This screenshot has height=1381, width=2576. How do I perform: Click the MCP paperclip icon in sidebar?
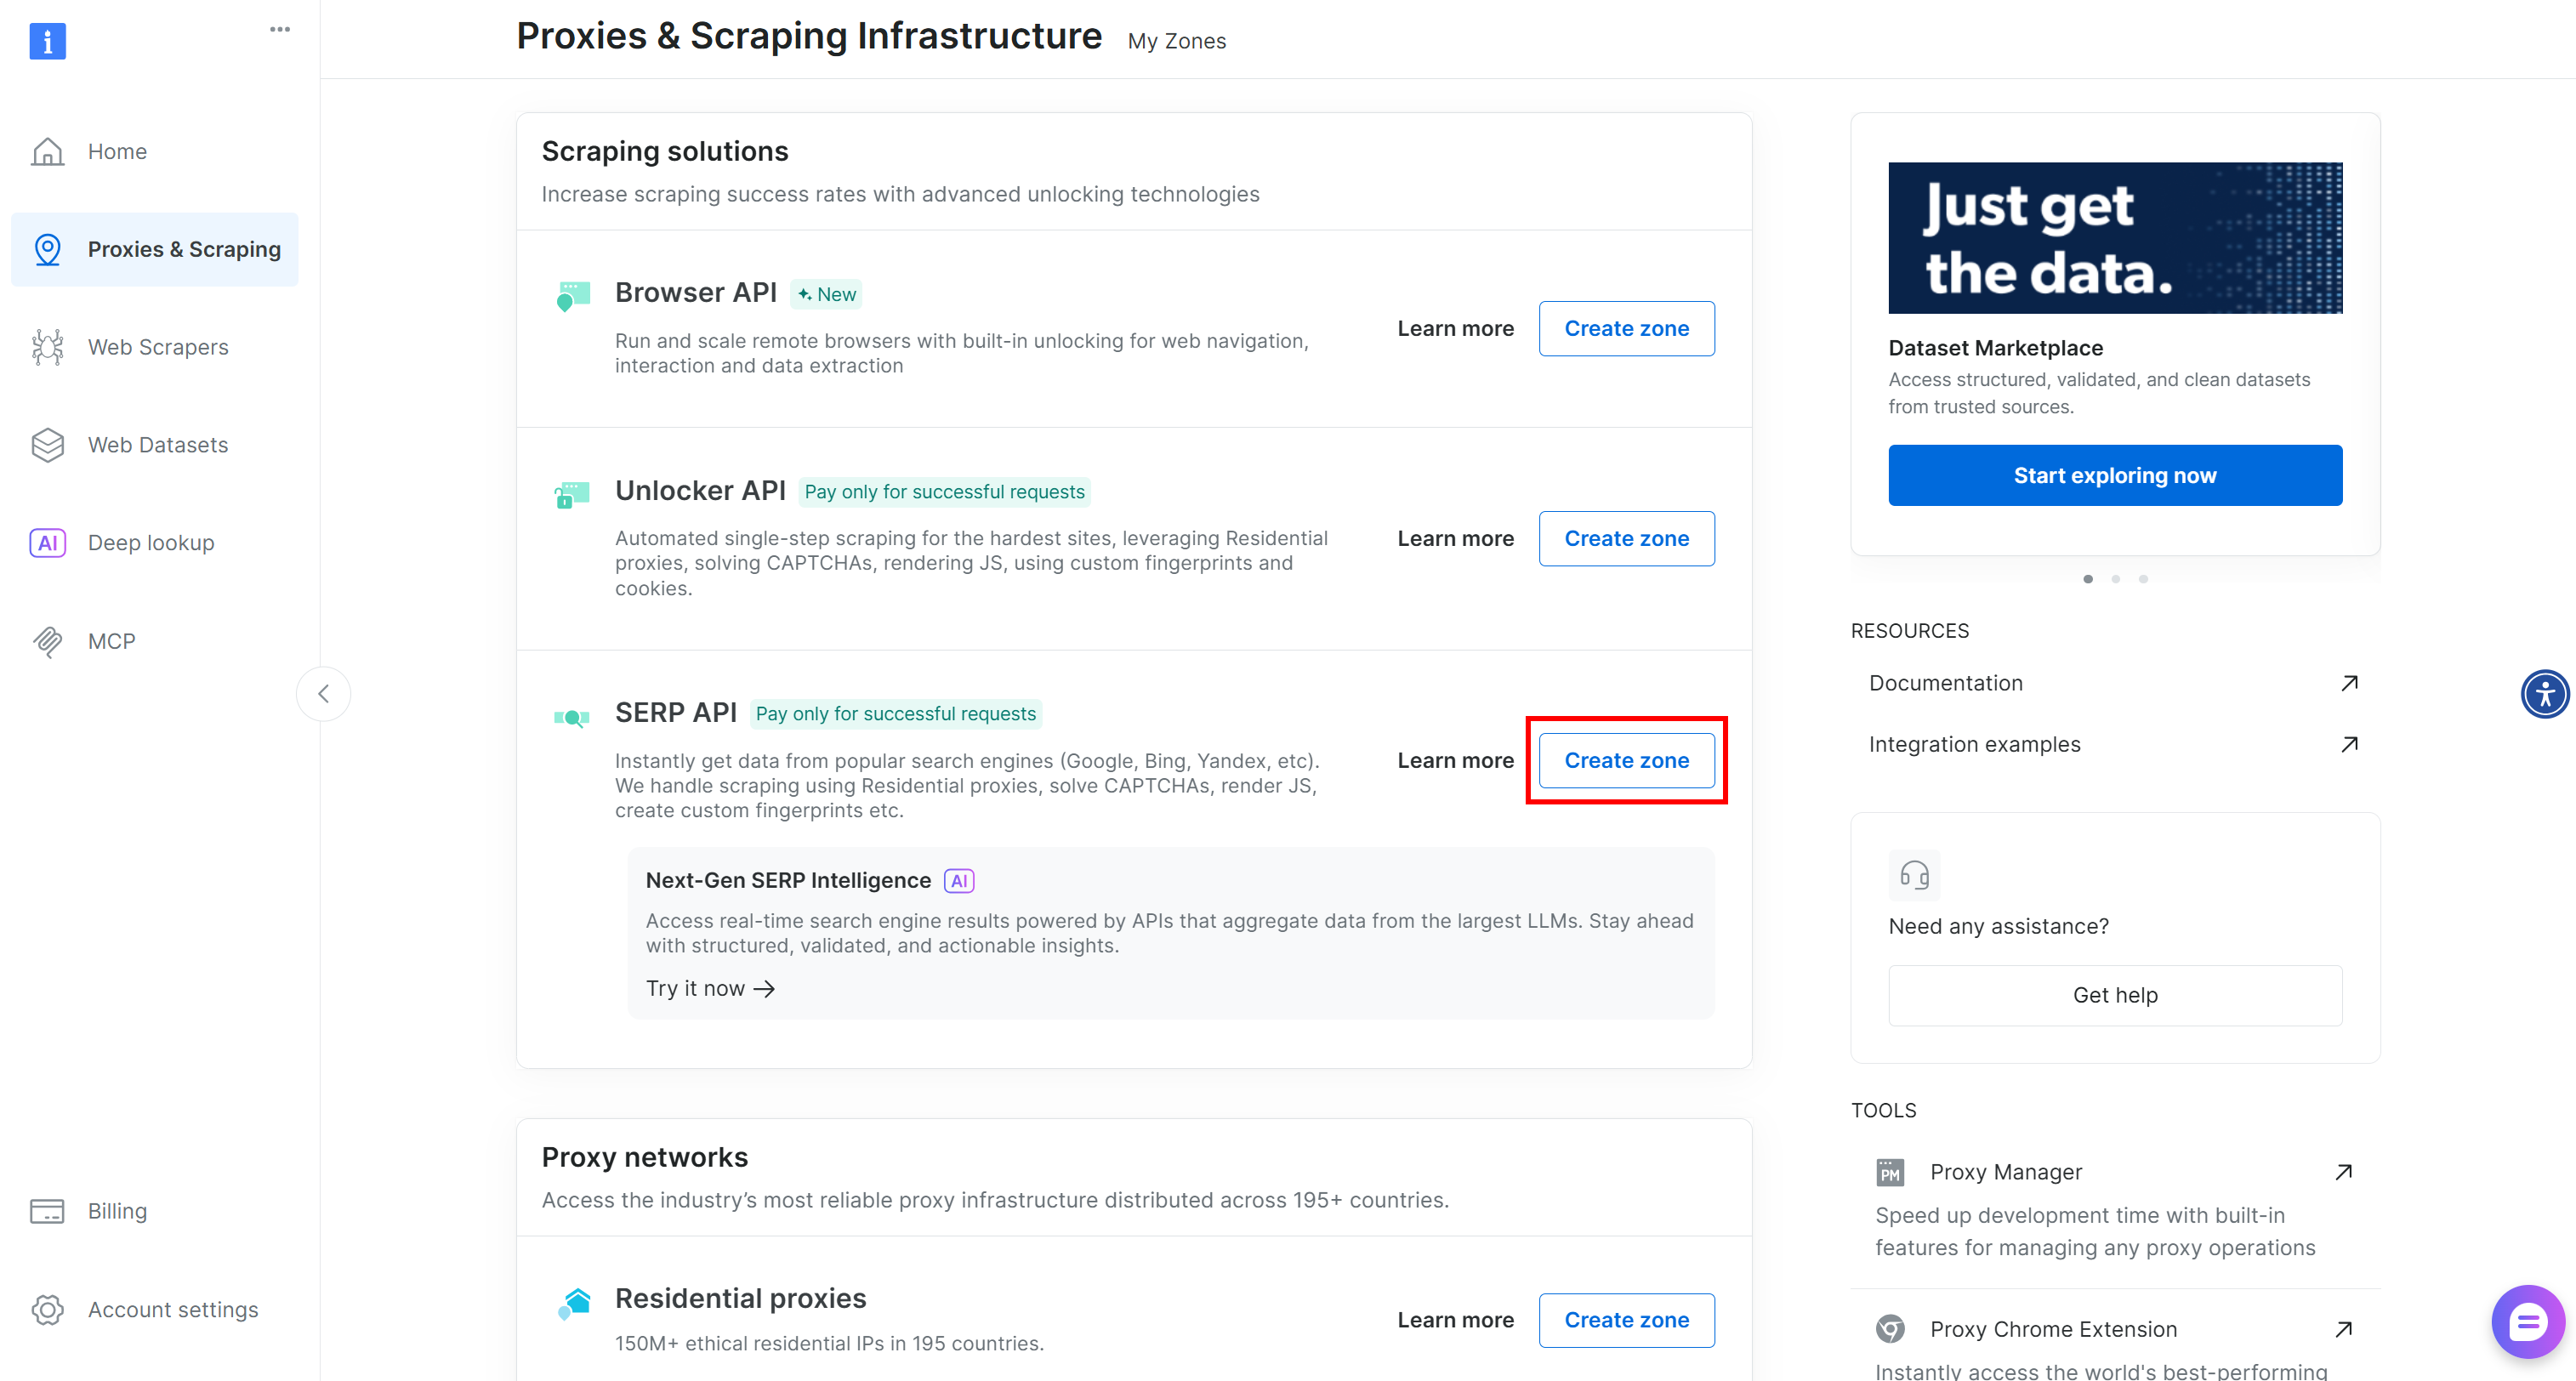pos(47,641)
